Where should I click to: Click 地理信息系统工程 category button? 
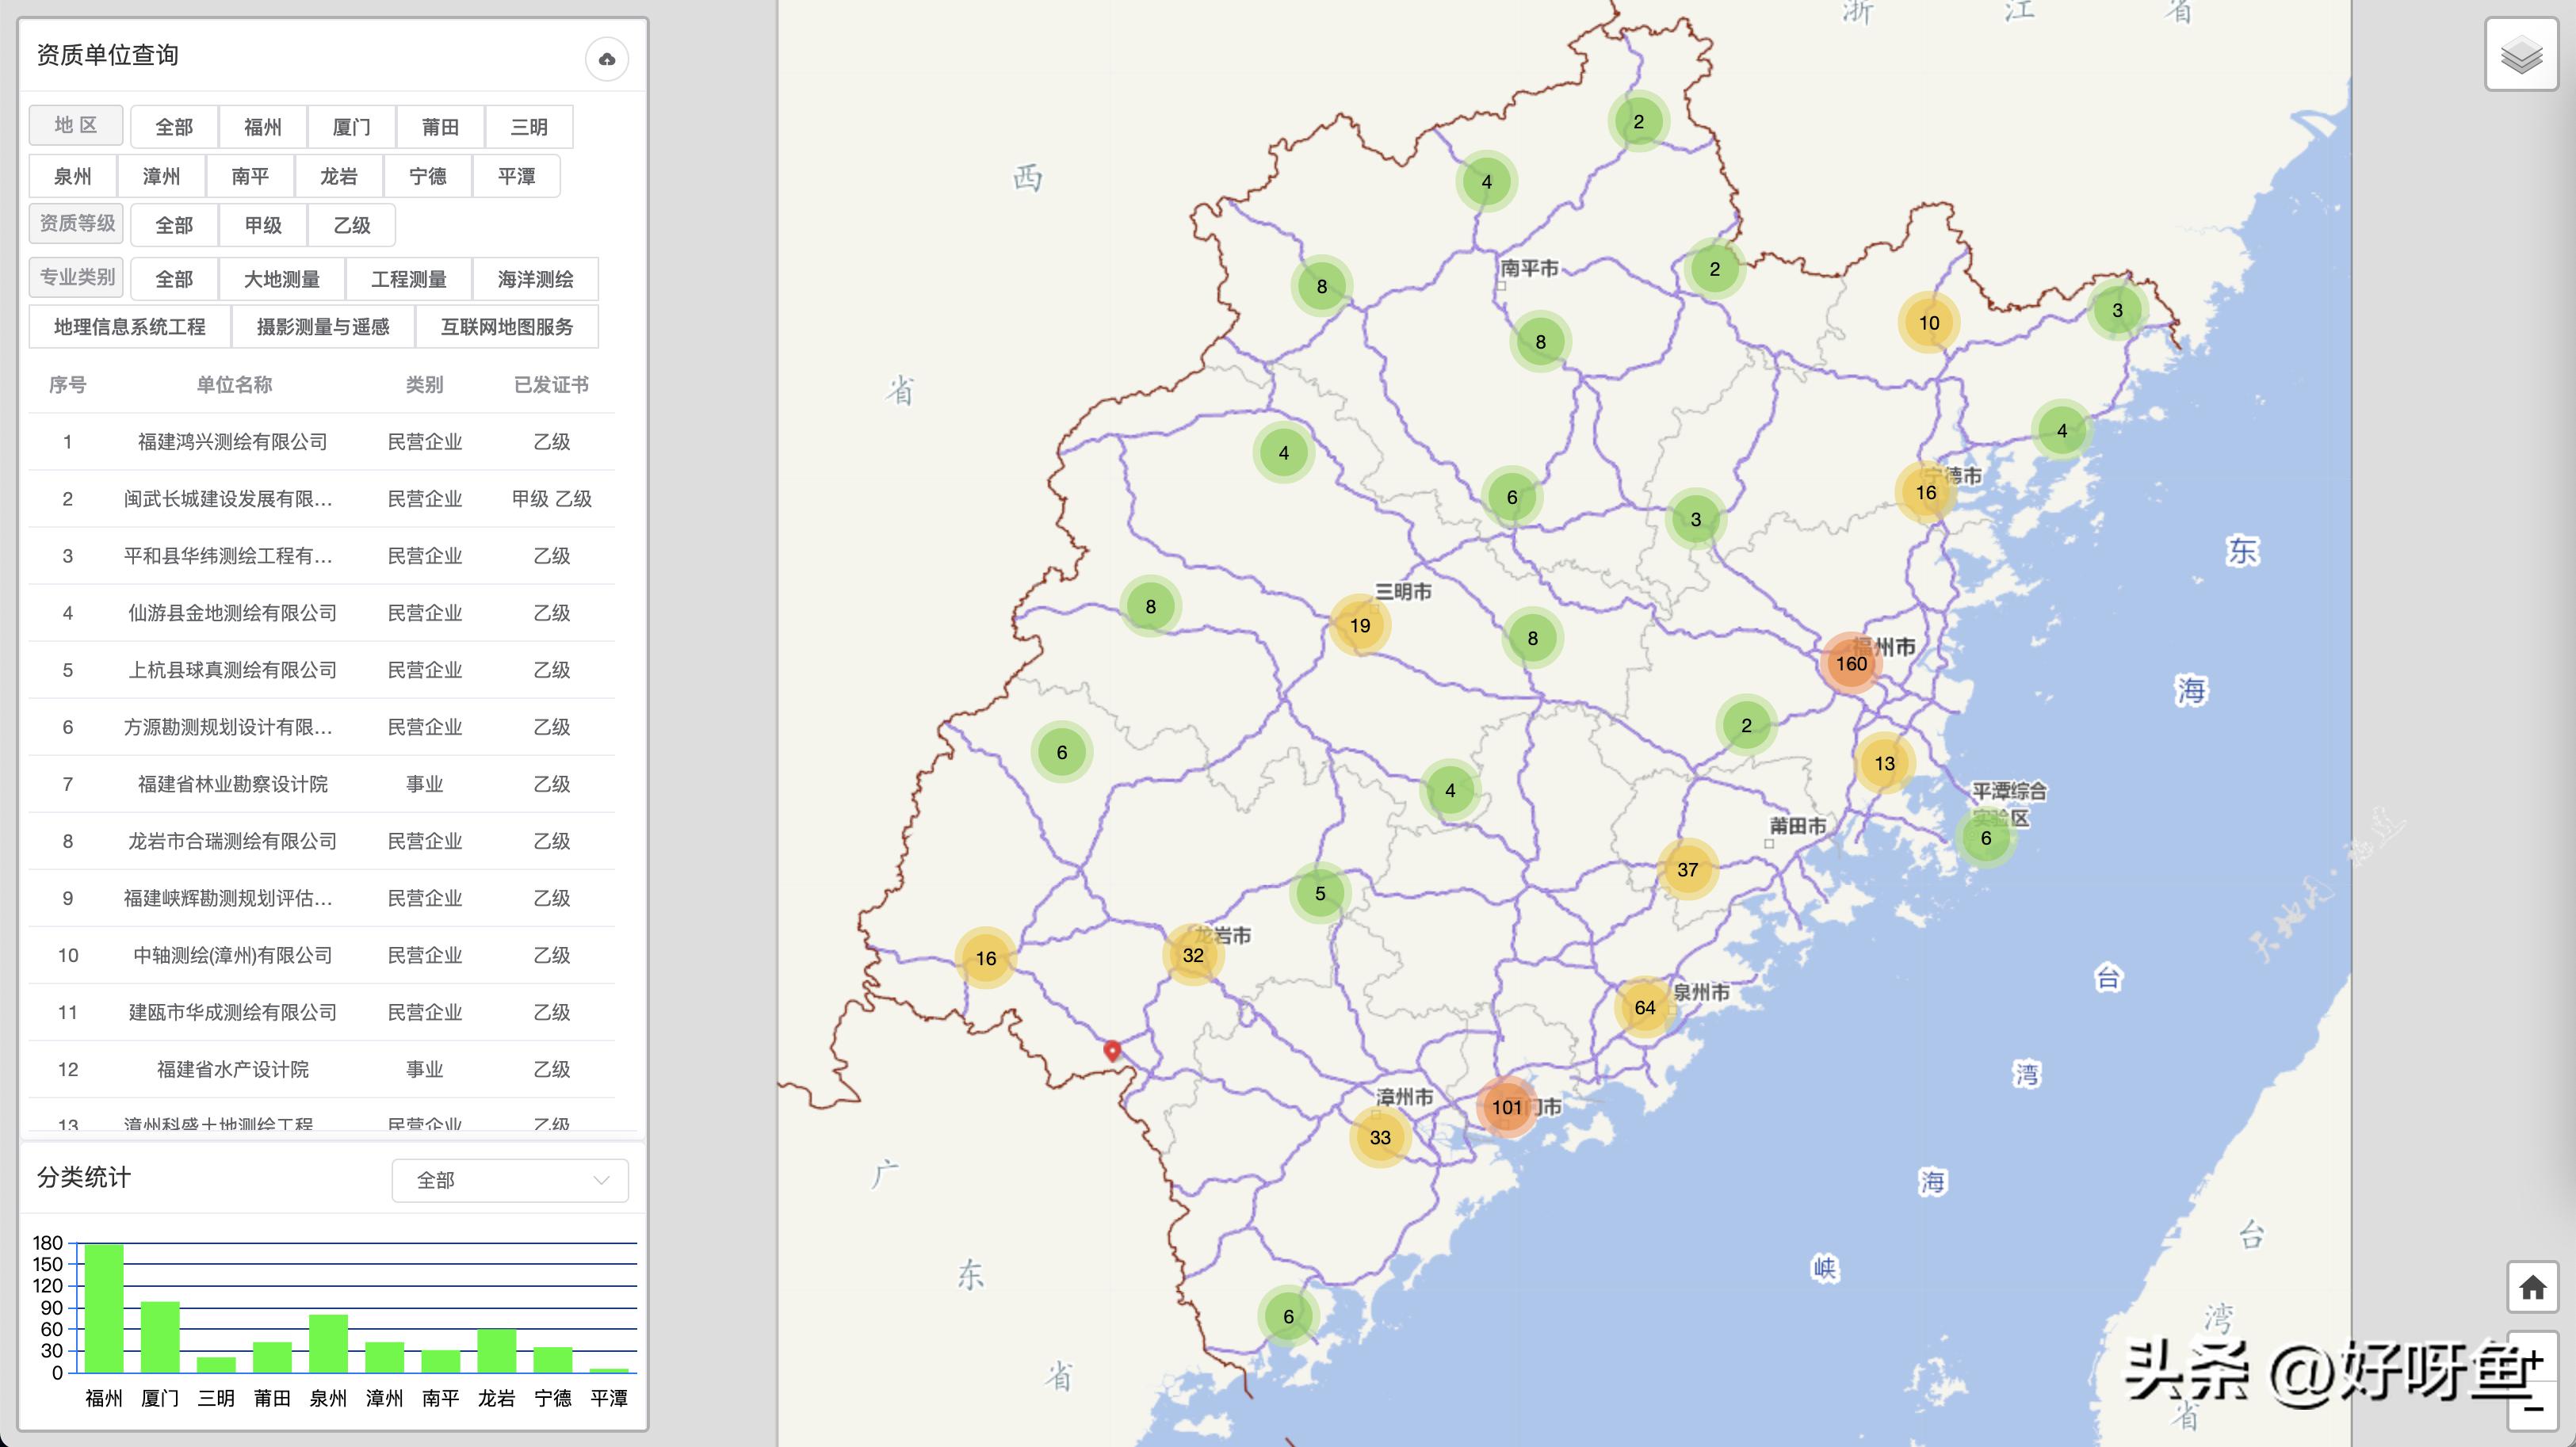tap(129, 327)
